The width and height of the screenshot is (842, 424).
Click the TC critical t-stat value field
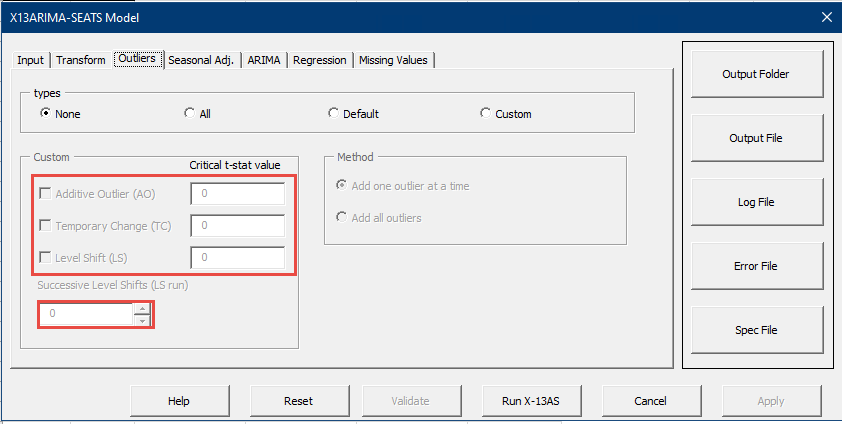[x=237, y=226]
